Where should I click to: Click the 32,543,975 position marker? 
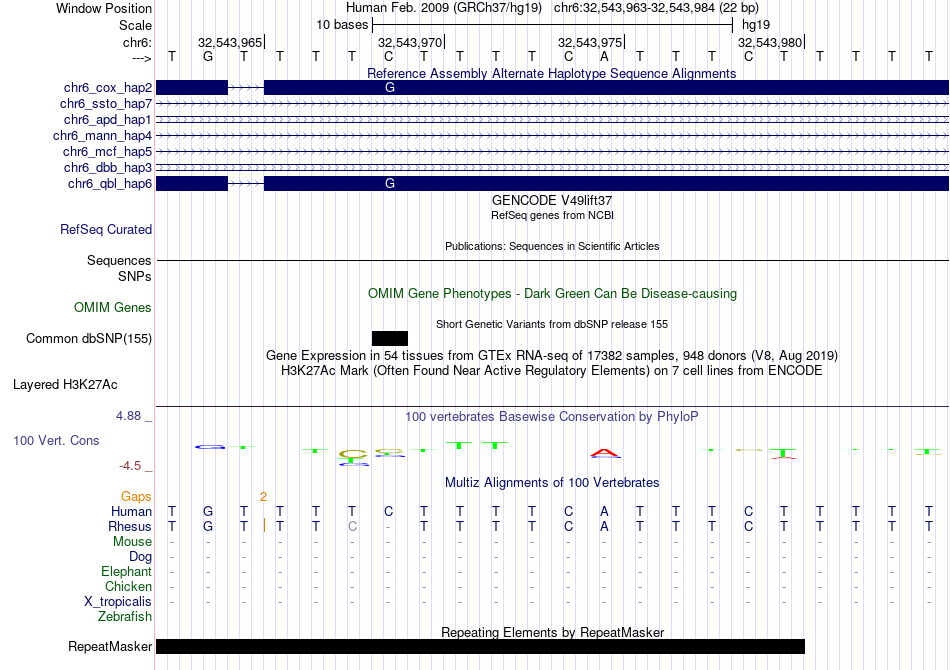(x=590, y=42)
